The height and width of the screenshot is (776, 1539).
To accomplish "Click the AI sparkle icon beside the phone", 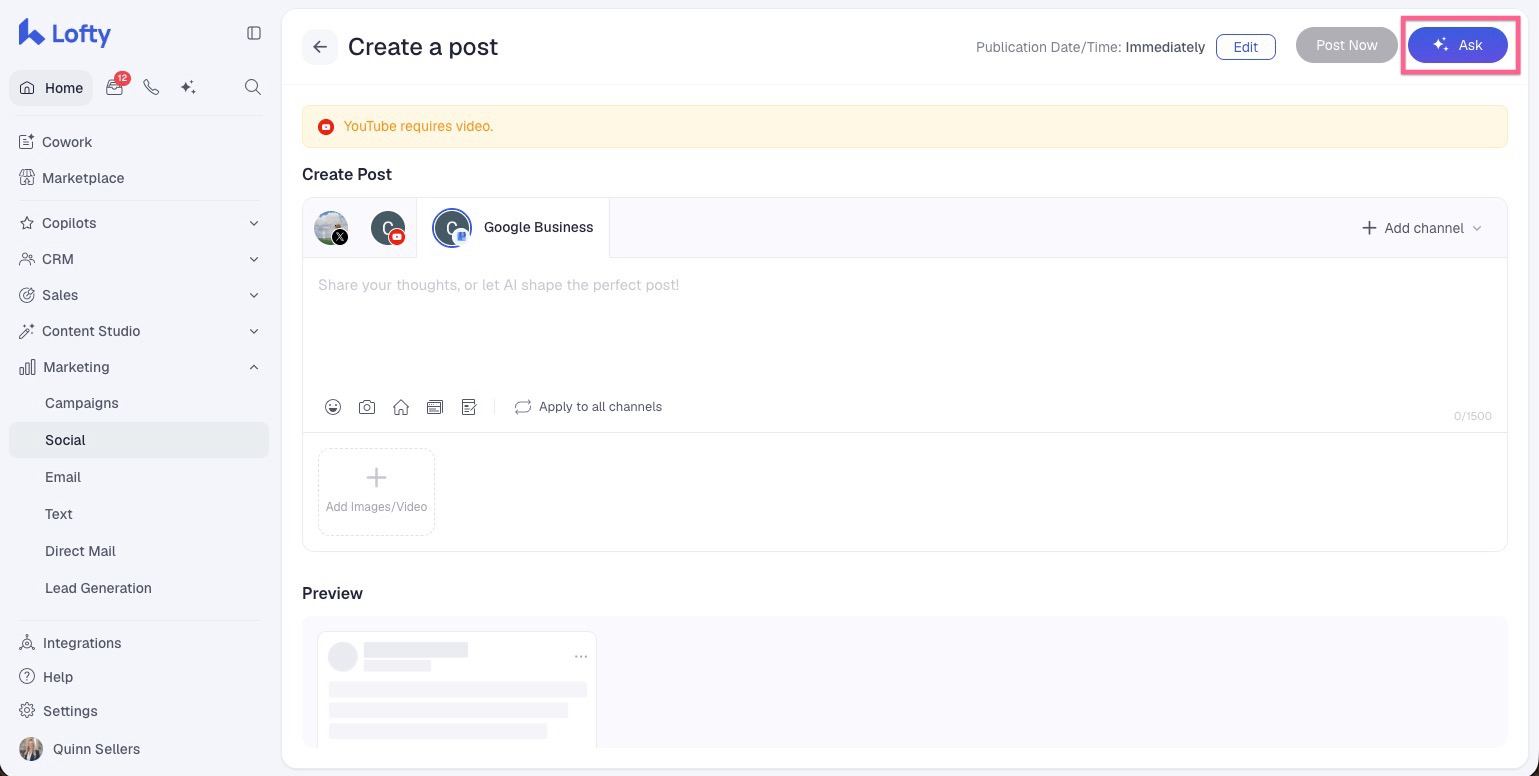I will point(187,87).
